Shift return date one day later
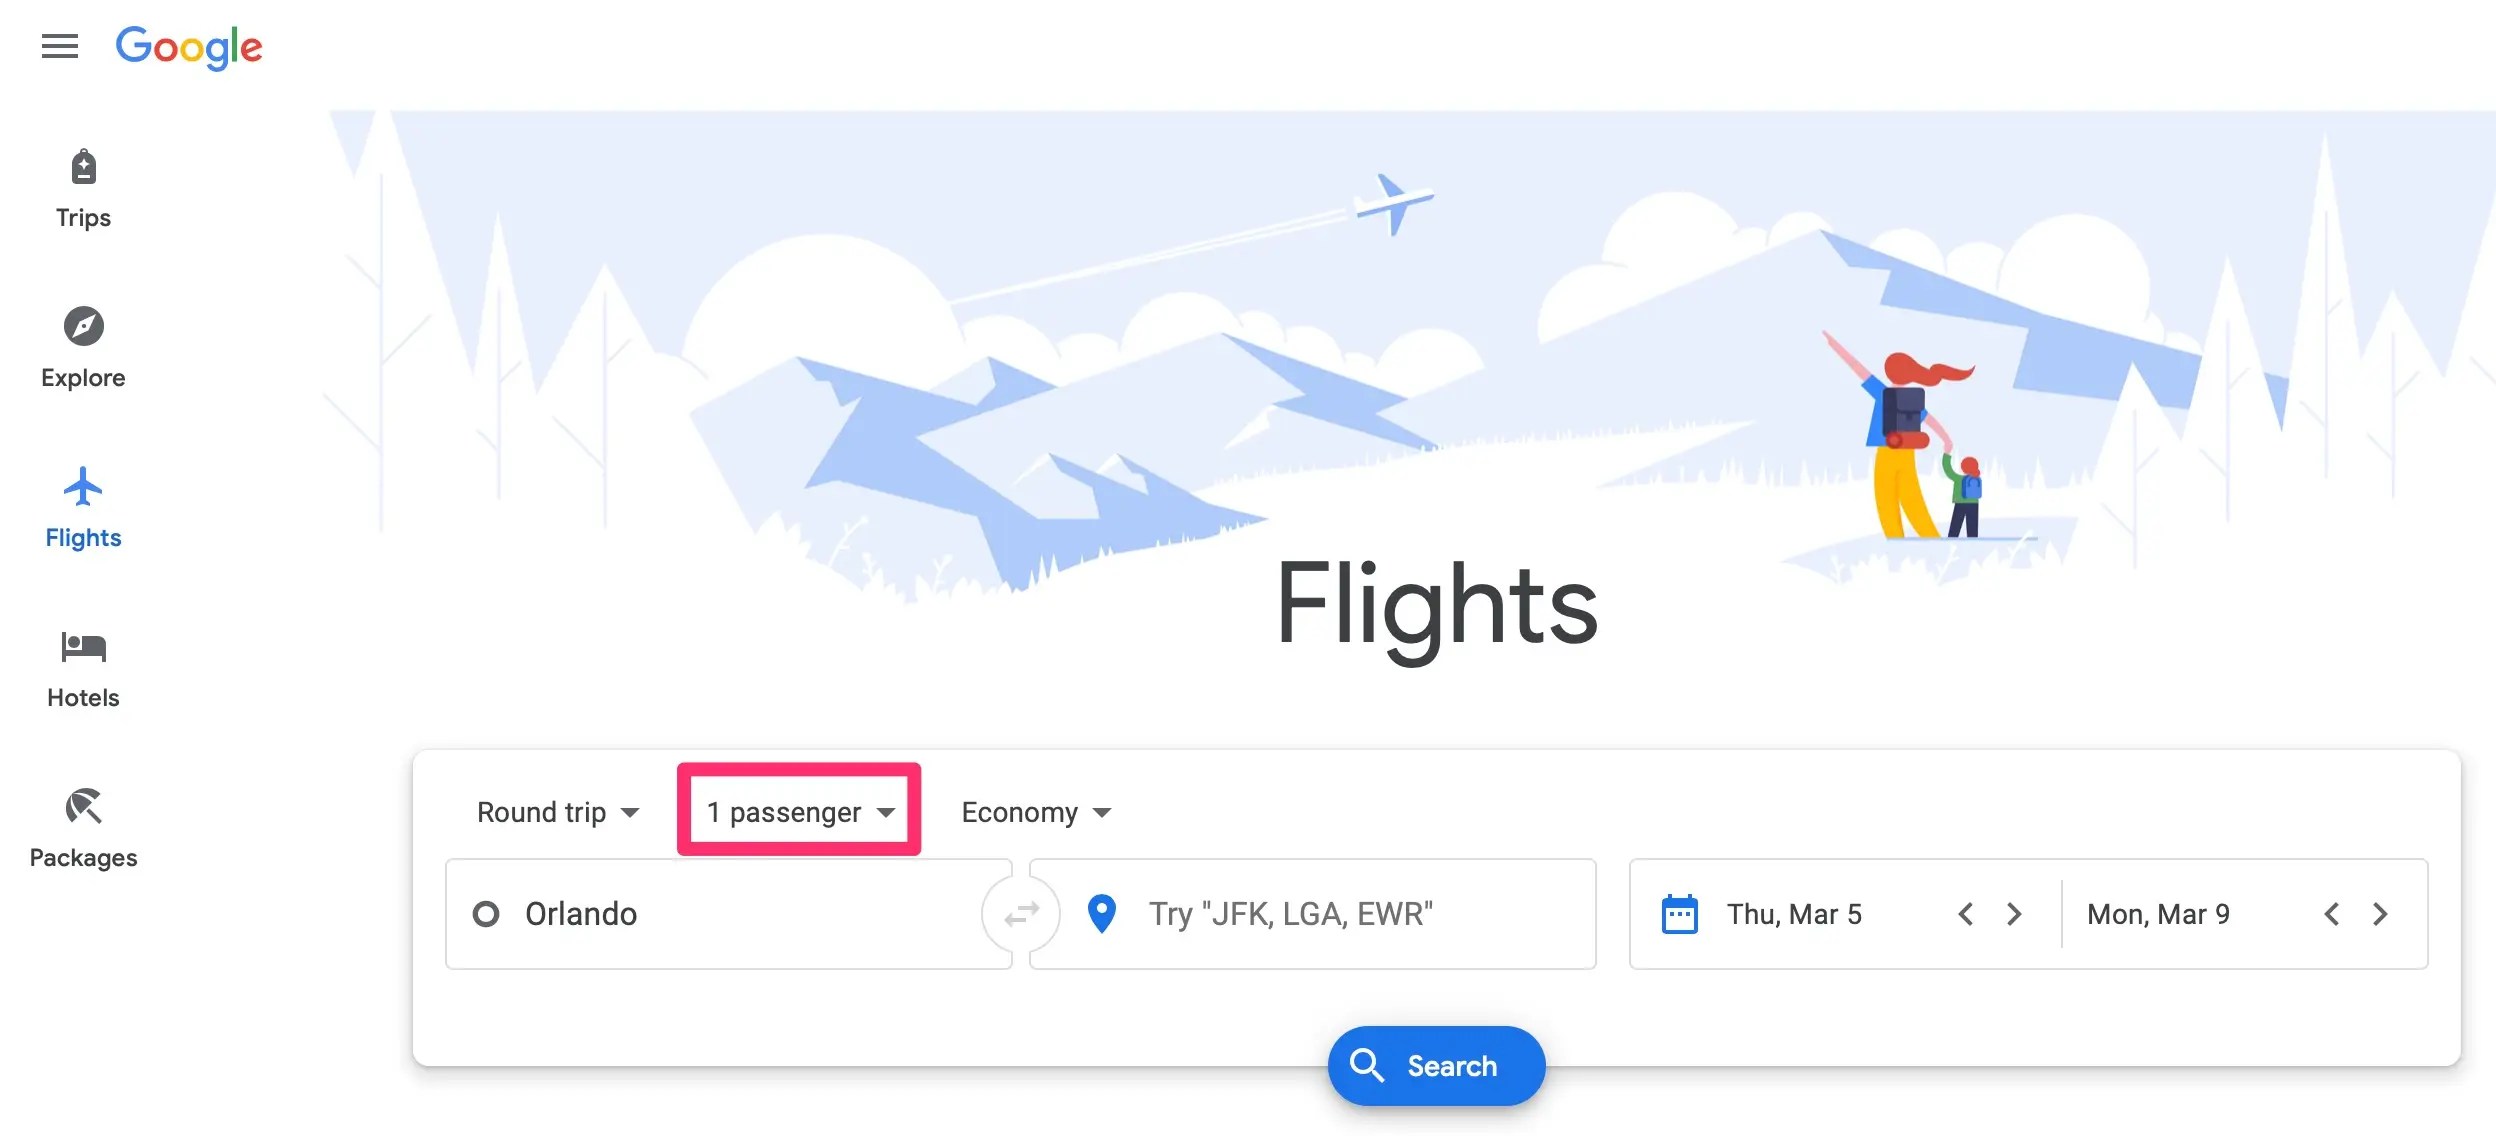The image size is (2496, 1136). [x=2380, y=914]
